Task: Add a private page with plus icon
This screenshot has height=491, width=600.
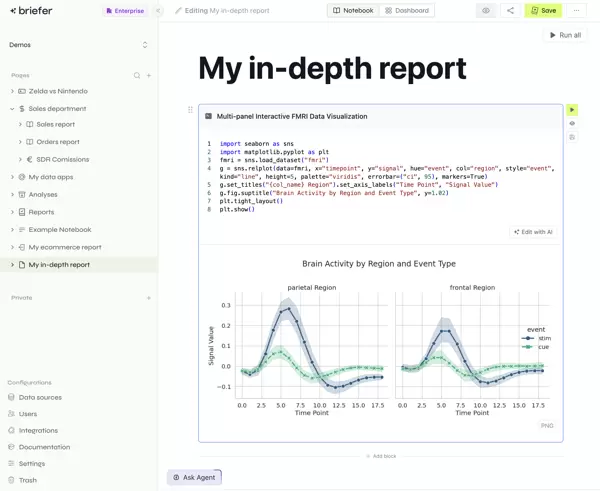Action: pyautogui.click(x=149, y=298)
